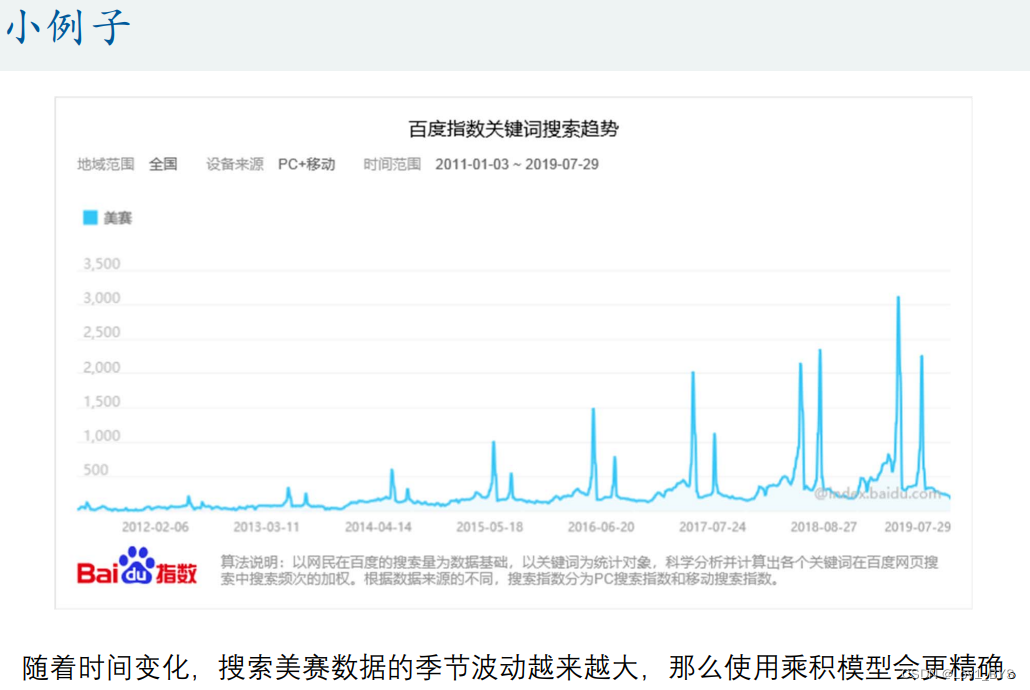Click the 全国 region value

pos(163,164)
